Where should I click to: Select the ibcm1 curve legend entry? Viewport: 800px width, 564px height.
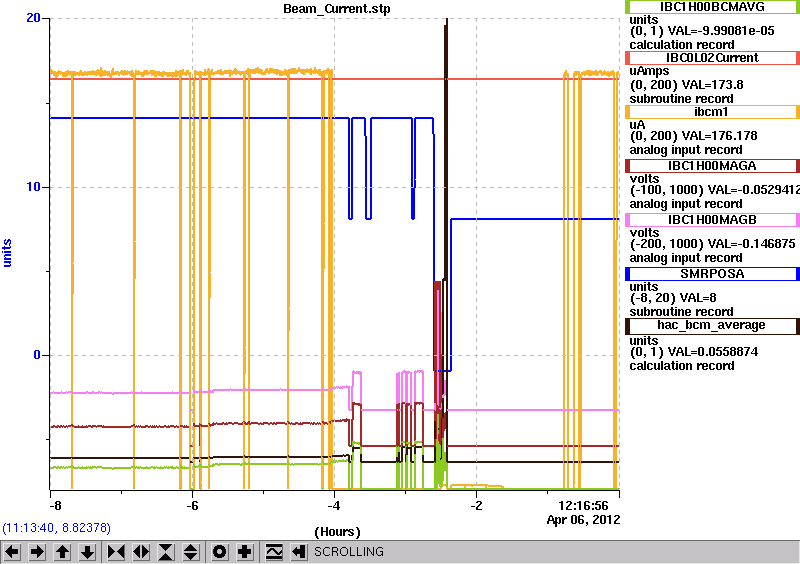click(x=712, y=112)
